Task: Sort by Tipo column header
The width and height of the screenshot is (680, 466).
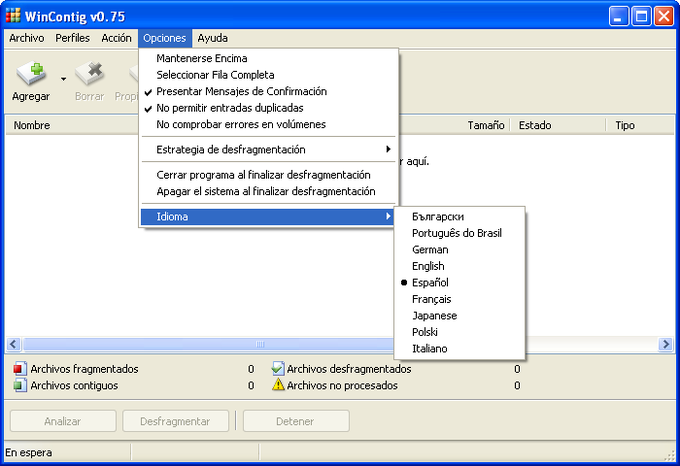Action: pos(640,125)
